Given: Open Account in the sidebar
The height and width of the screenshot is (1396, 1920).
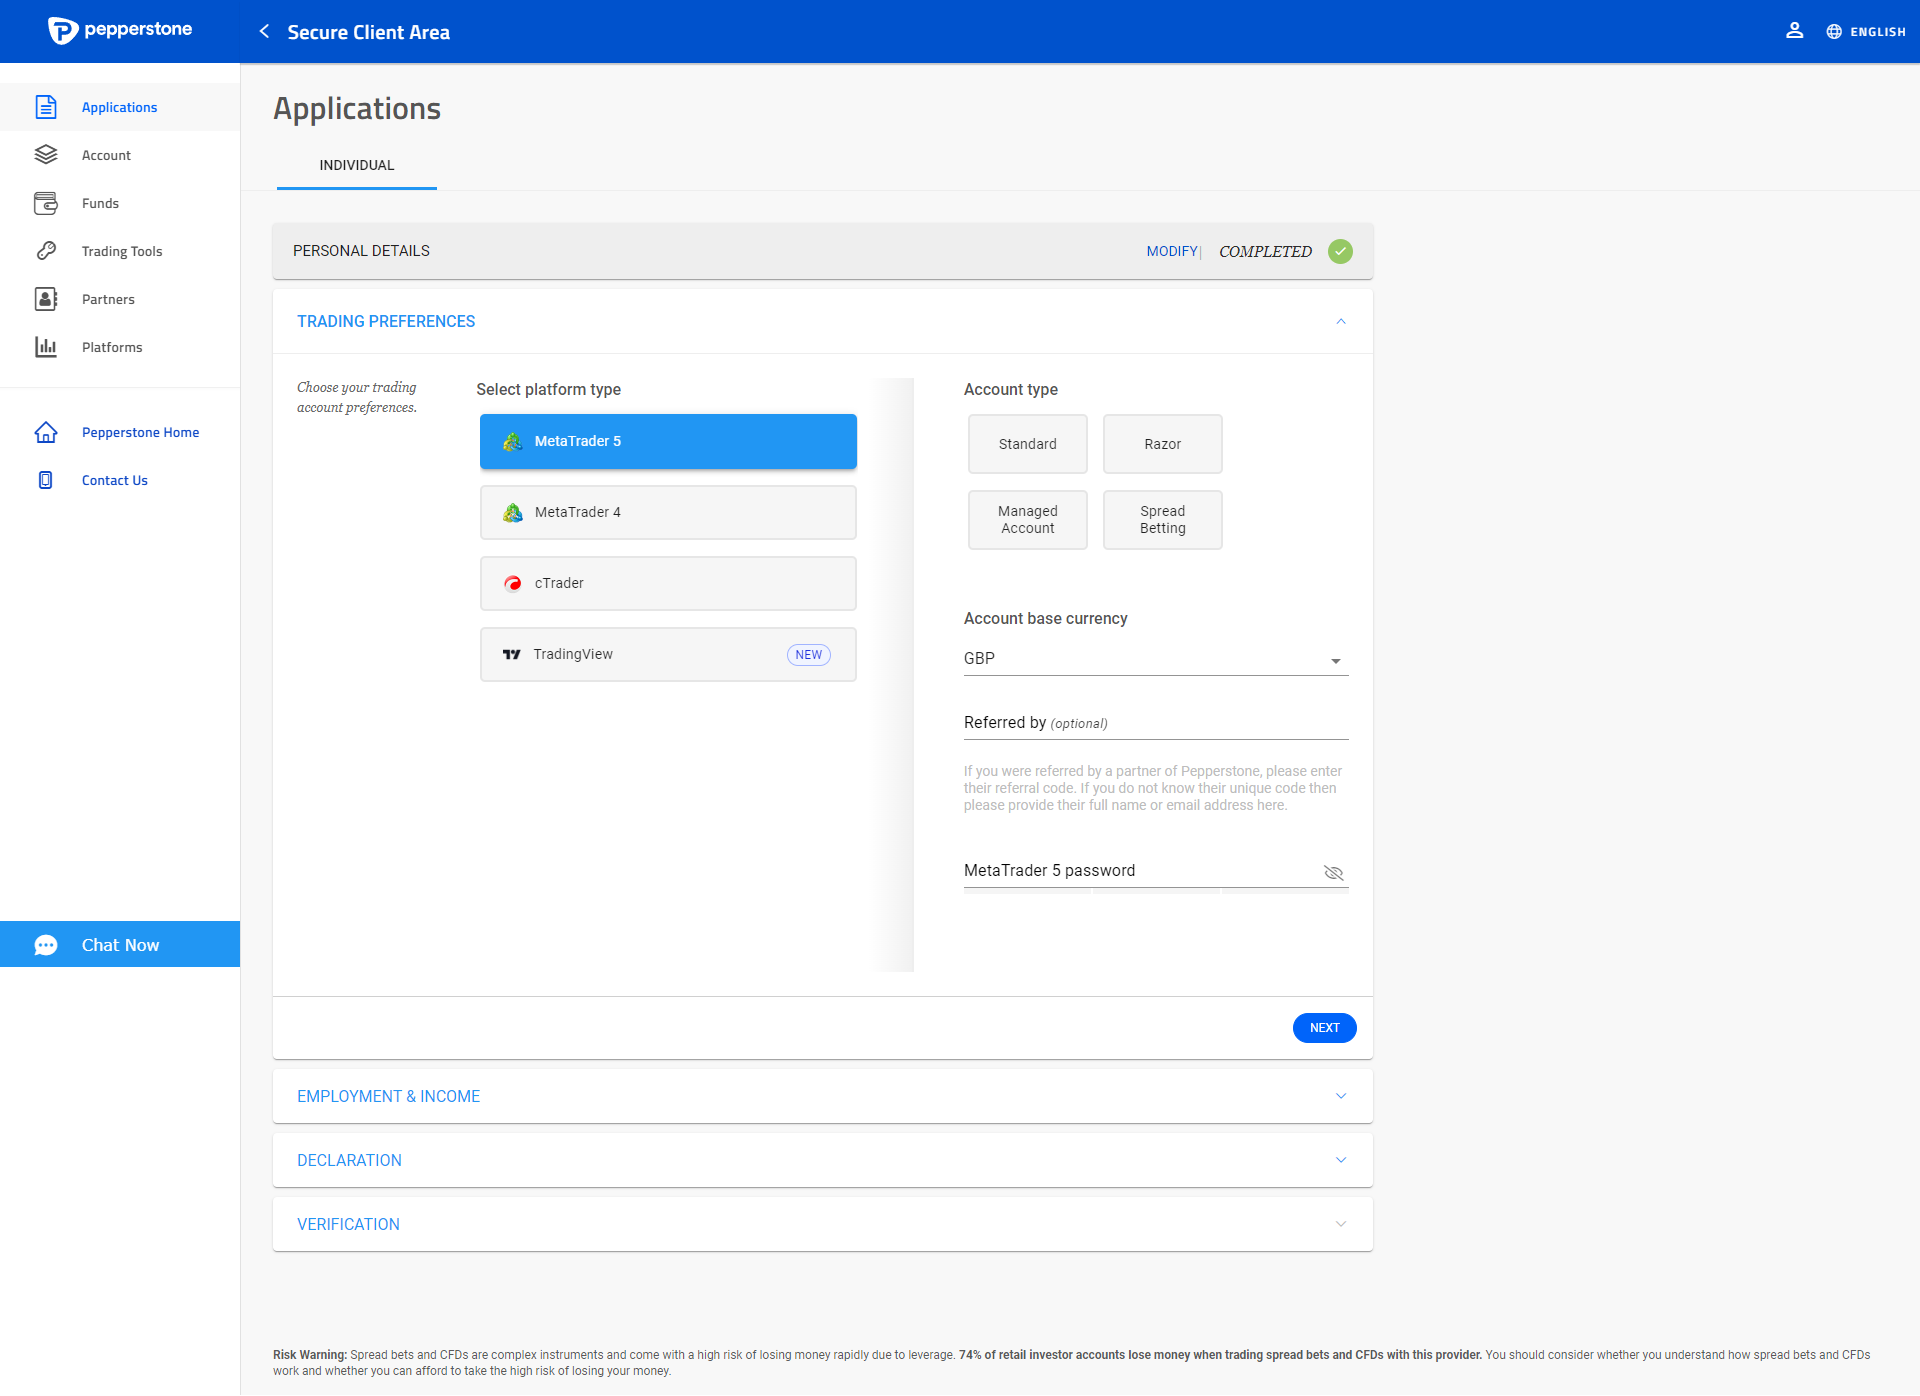Looking at the screenshot, I should point(120,155).
